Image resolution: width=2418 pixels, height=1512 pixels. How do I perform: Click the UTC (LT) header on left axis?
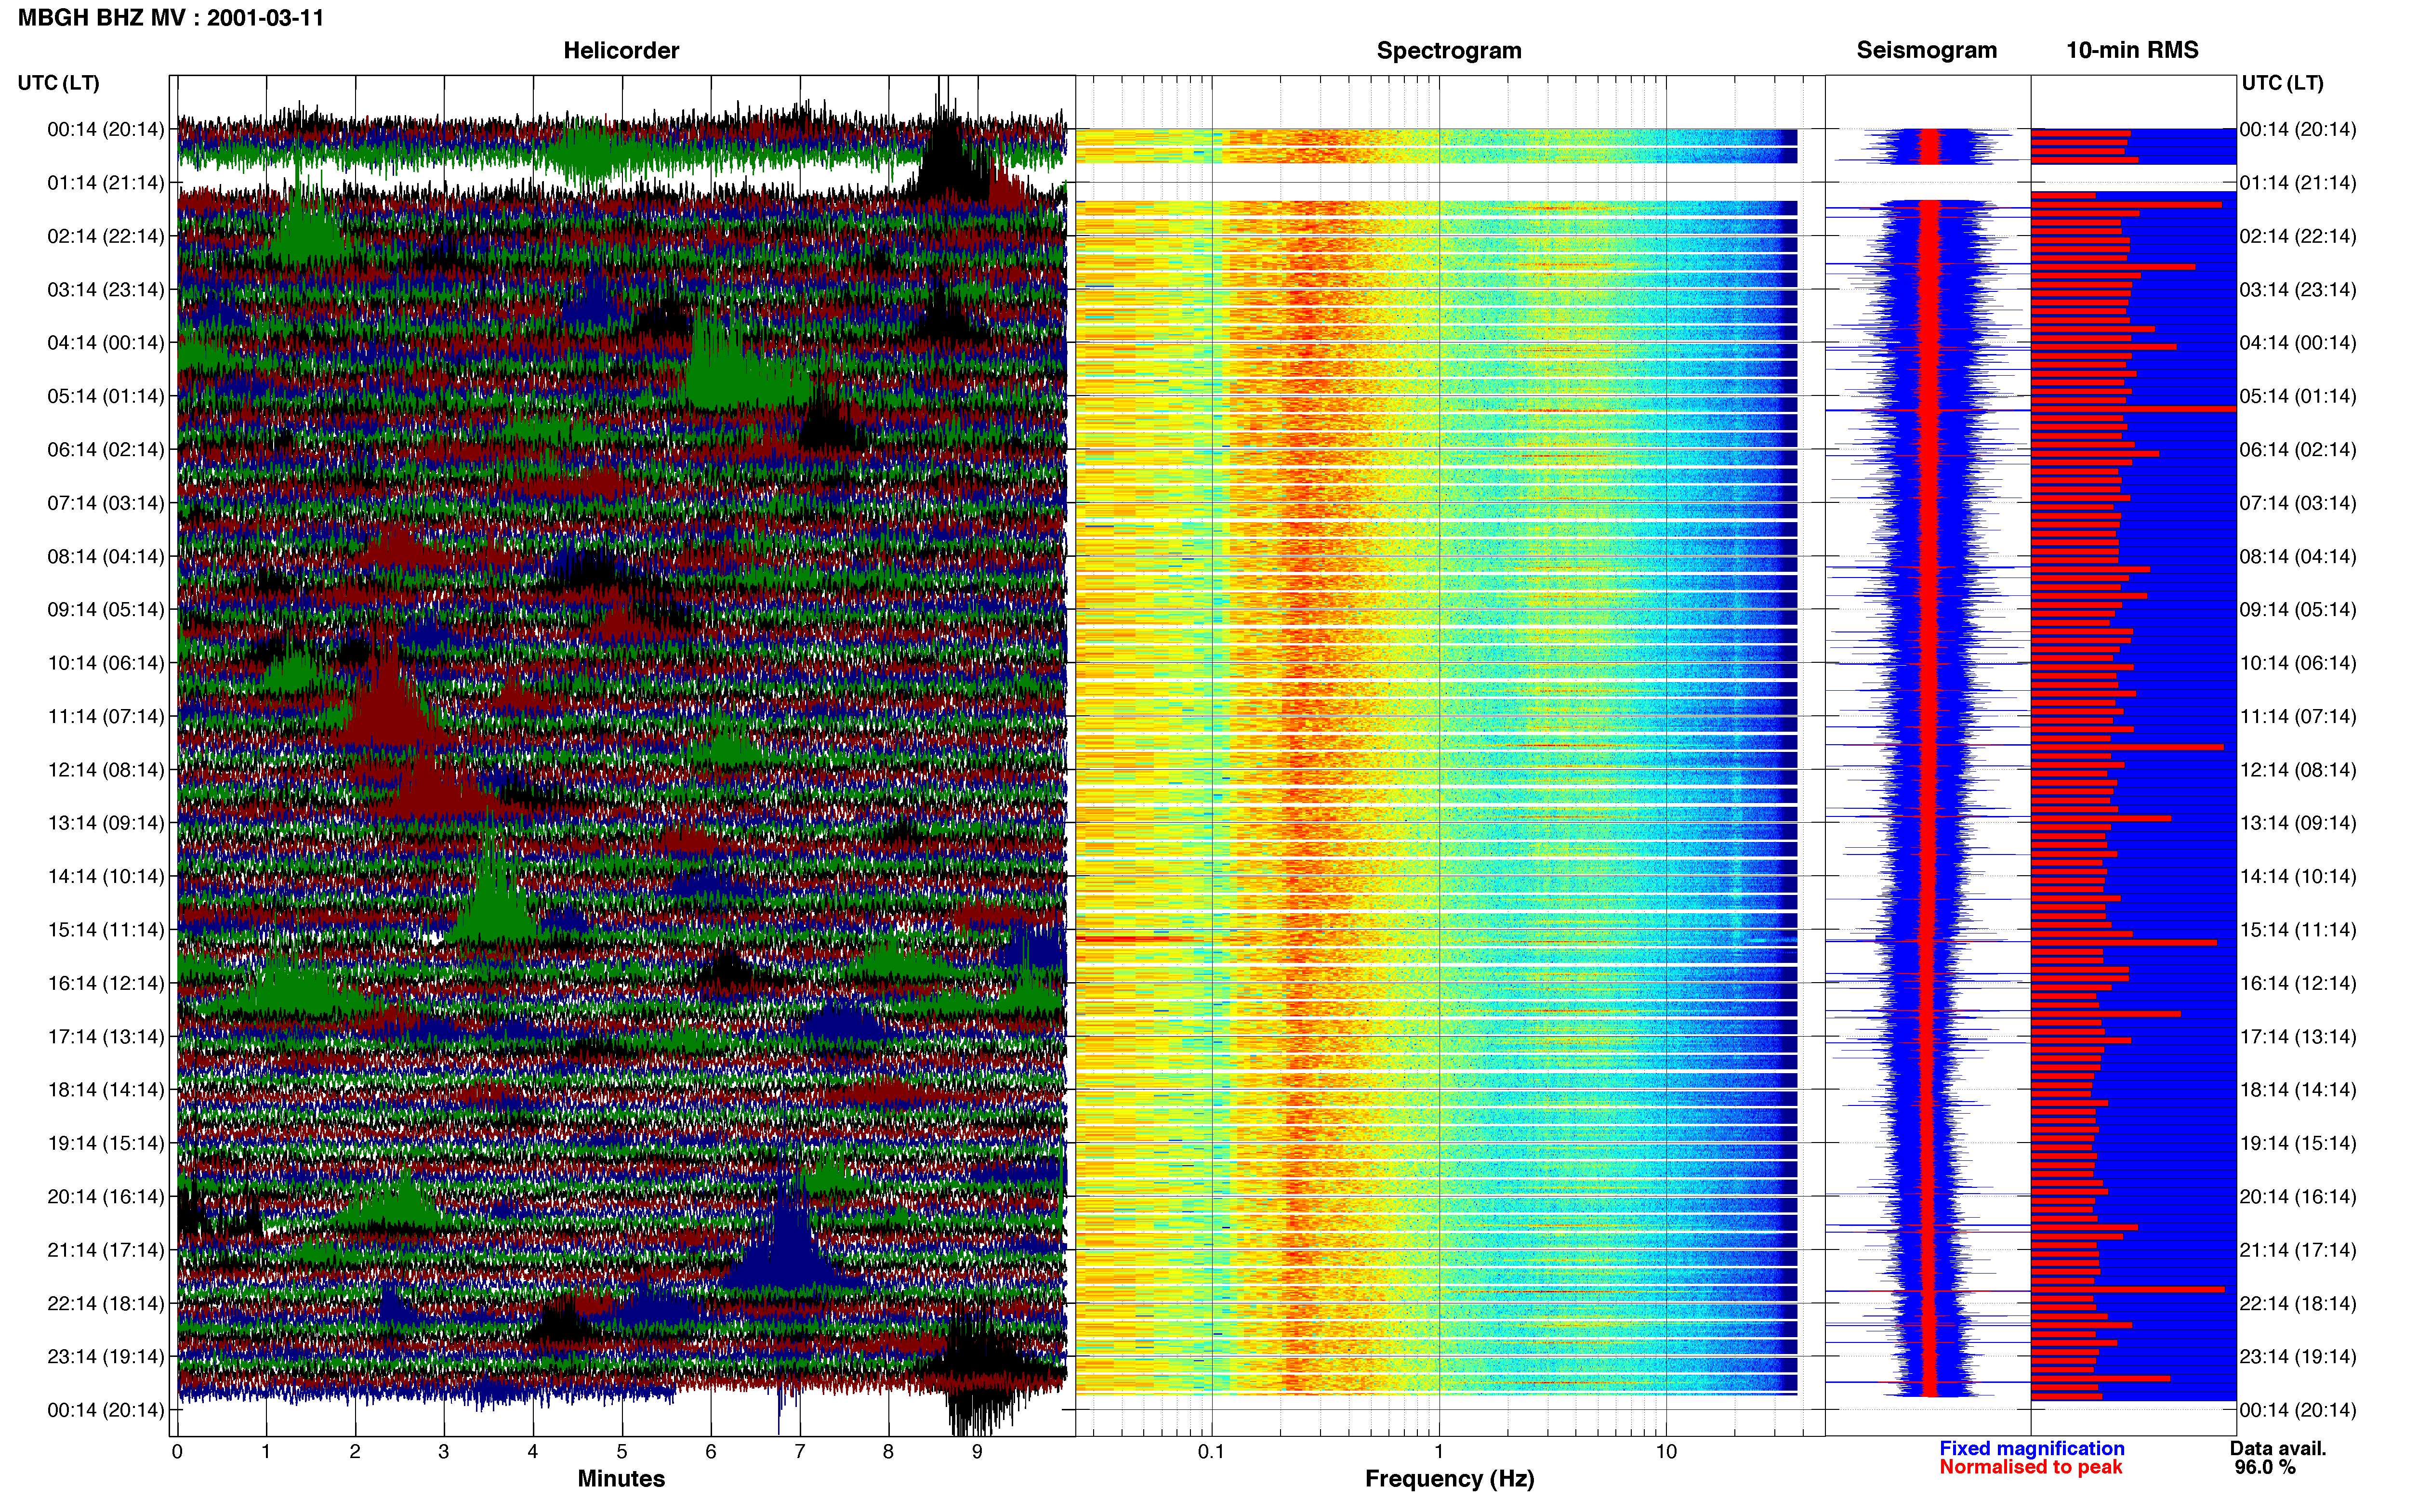click(59, 83)
